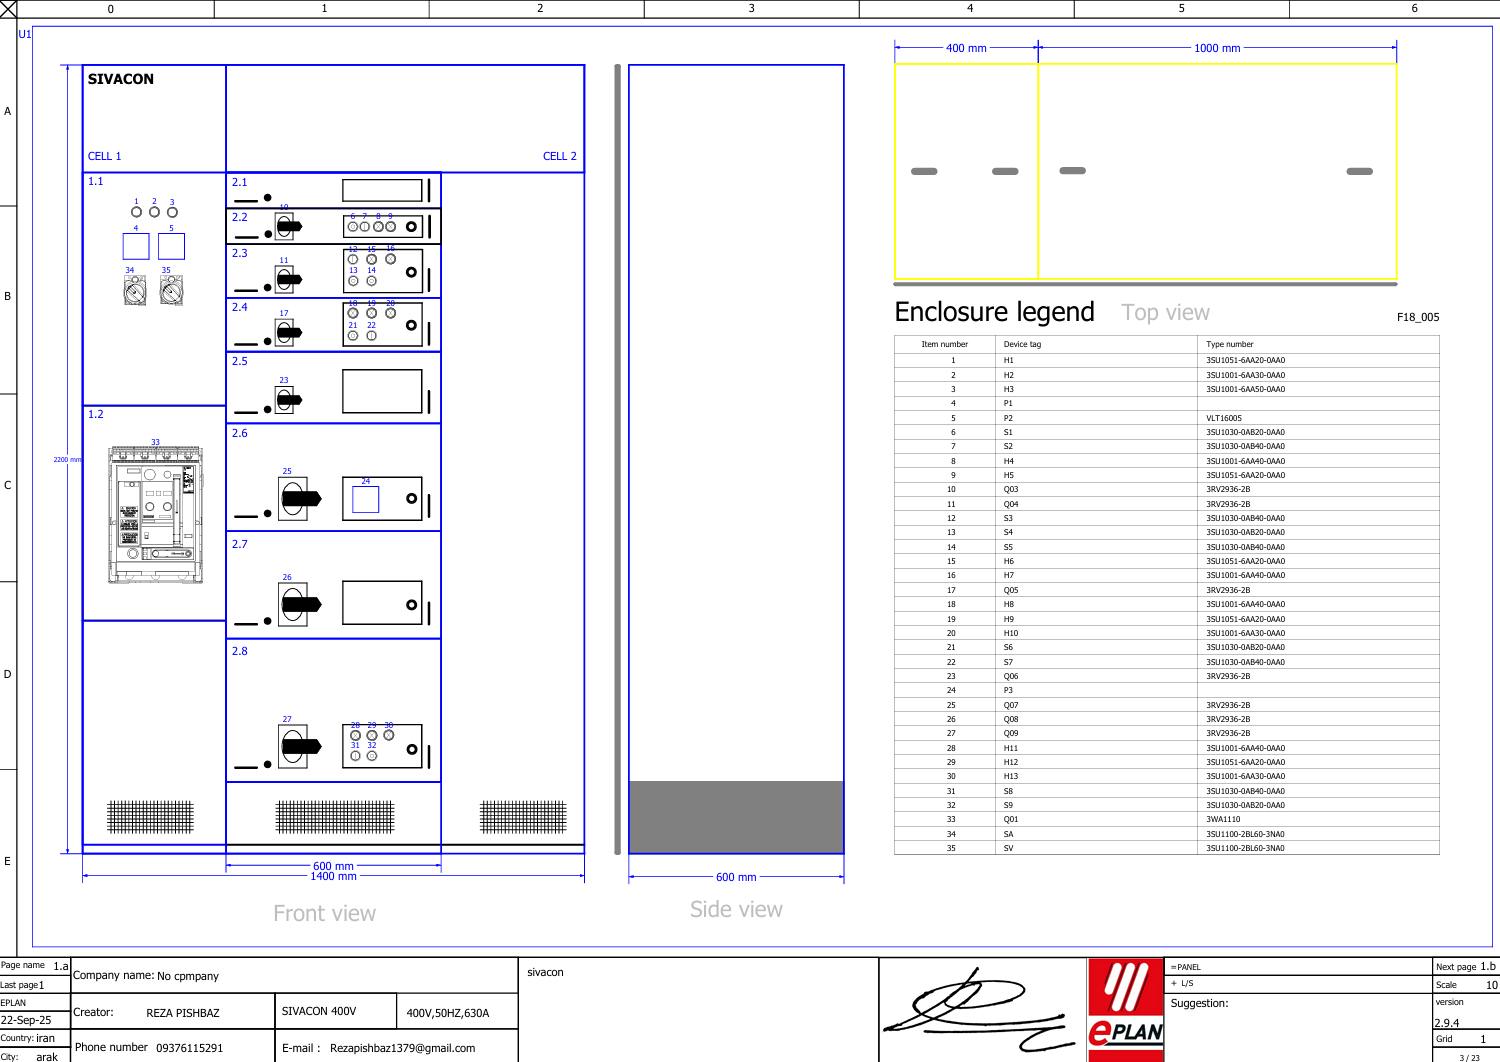
Task: Click the SIVACON heading in cell 1
Action: (121, 79)
